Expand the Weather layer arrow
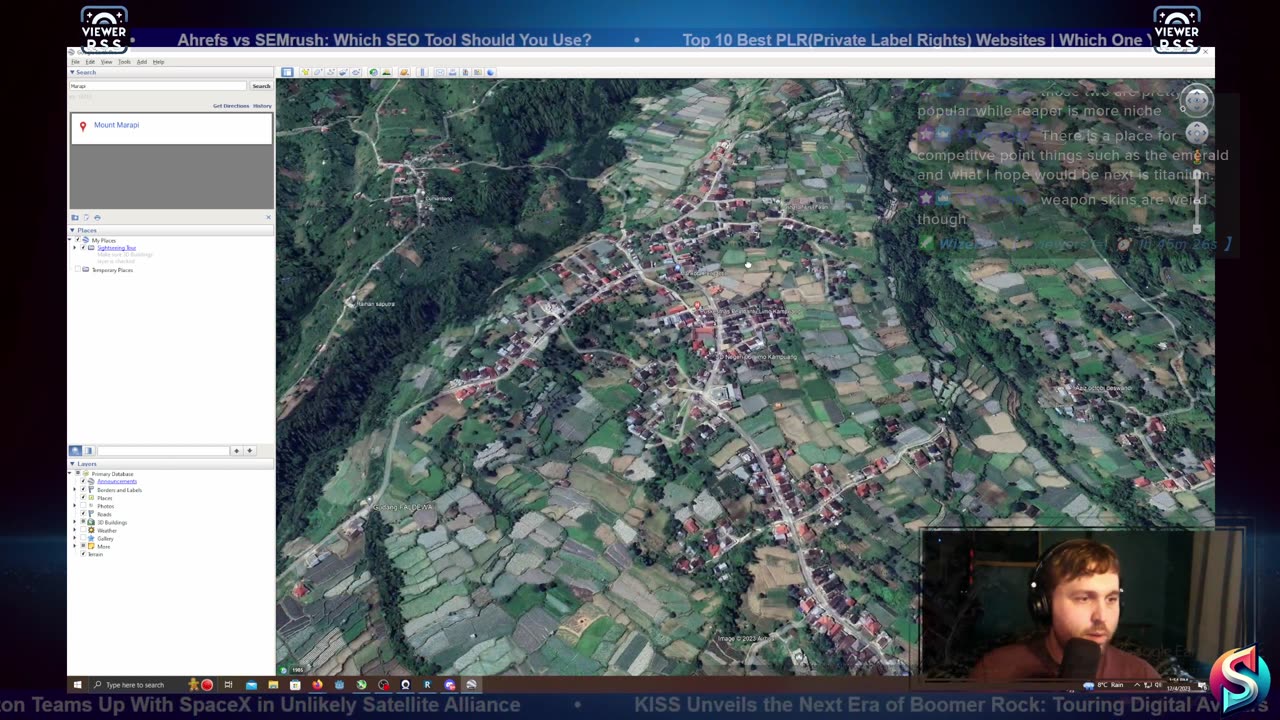 click(74, 530)
